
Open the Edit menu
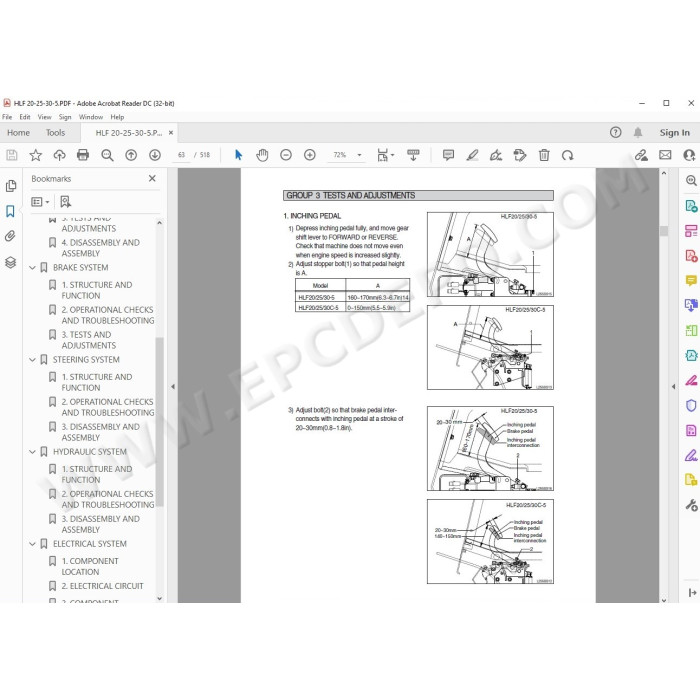coord(25,117)
